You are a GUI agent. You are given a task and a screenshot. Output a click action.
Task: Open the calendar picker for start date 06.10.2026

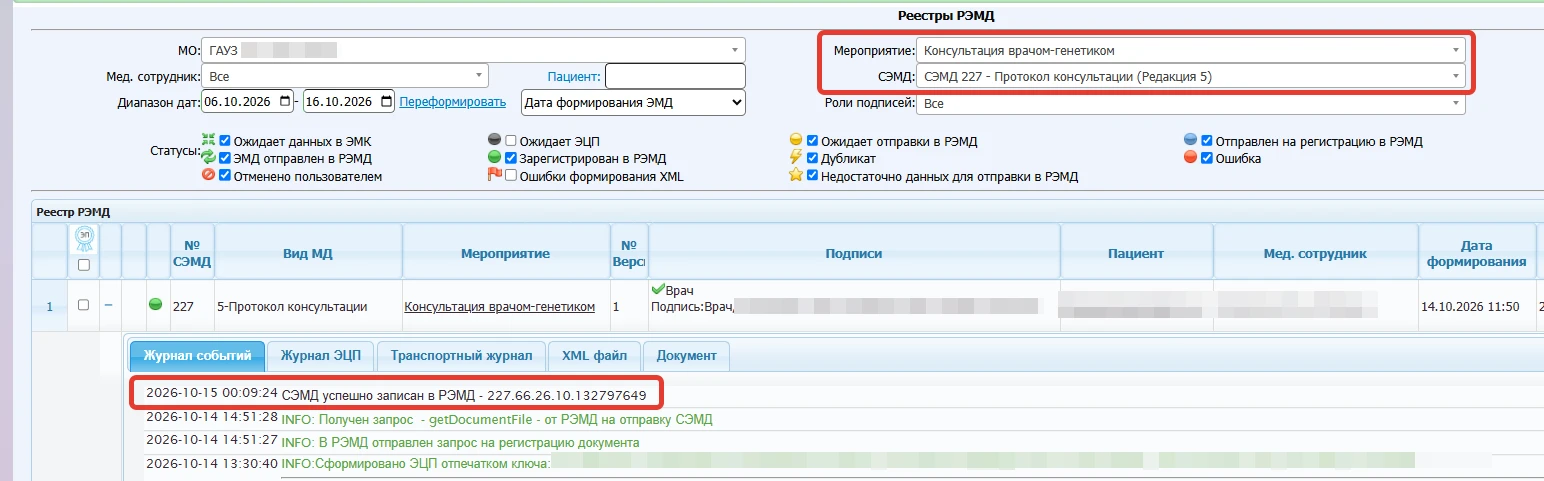coord(286,102)
